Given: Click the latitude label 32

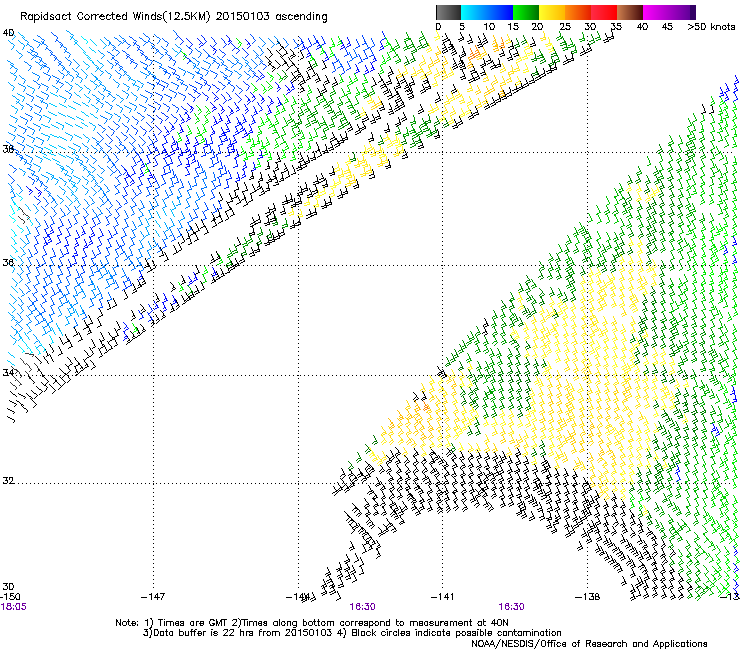Looking at the screenshot, I should [x=8, y=481].
